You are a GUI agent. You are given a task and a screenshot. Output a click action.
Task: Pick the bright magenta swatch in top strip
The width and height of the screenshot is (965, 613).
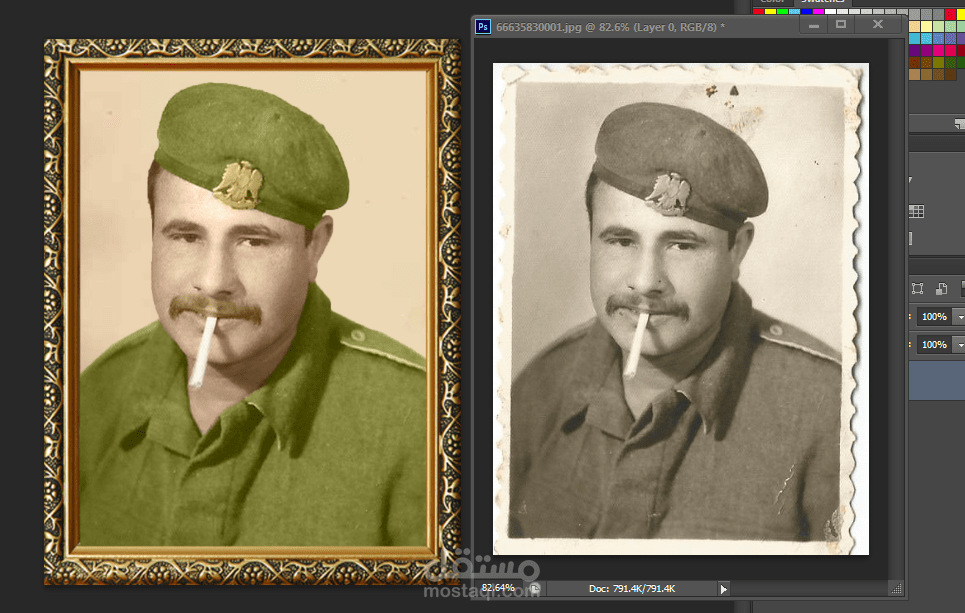[819, 12]
